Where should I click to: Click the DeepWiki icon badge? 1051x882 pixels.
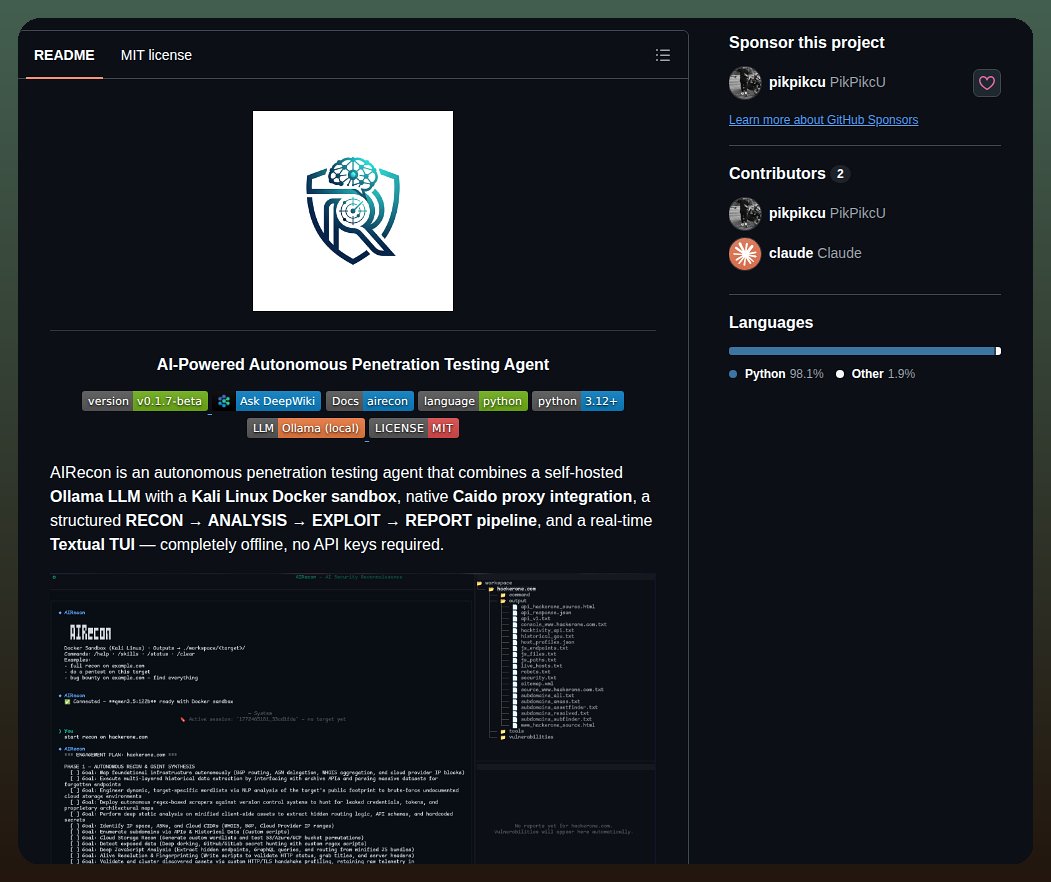click(x=224, y=401)
